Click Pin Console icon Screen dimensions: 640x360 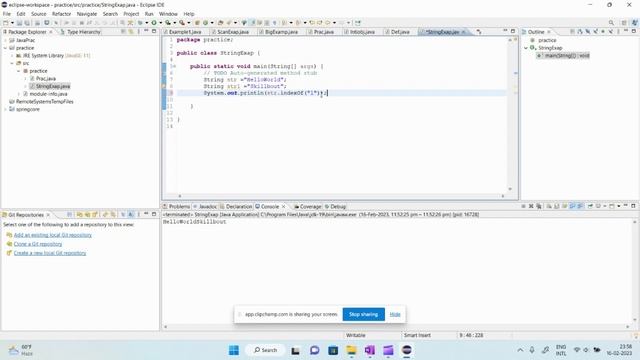[x=590, y=206]
